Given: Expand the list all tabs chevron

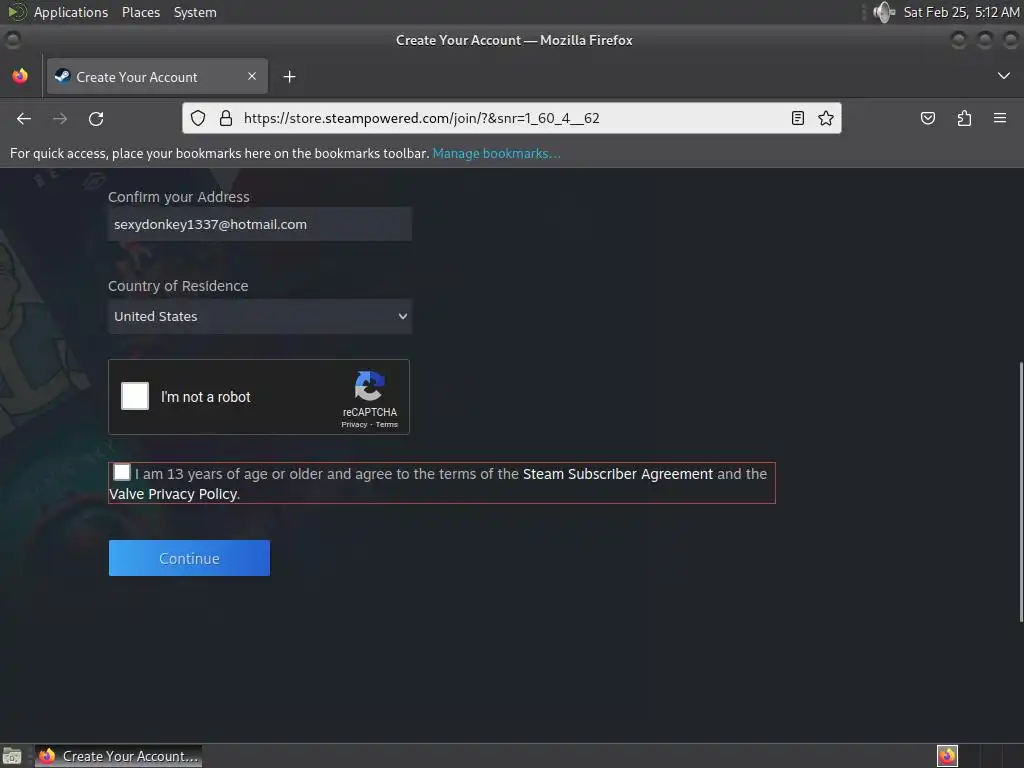Looking at the screenshot, I should pos(1004,76).
